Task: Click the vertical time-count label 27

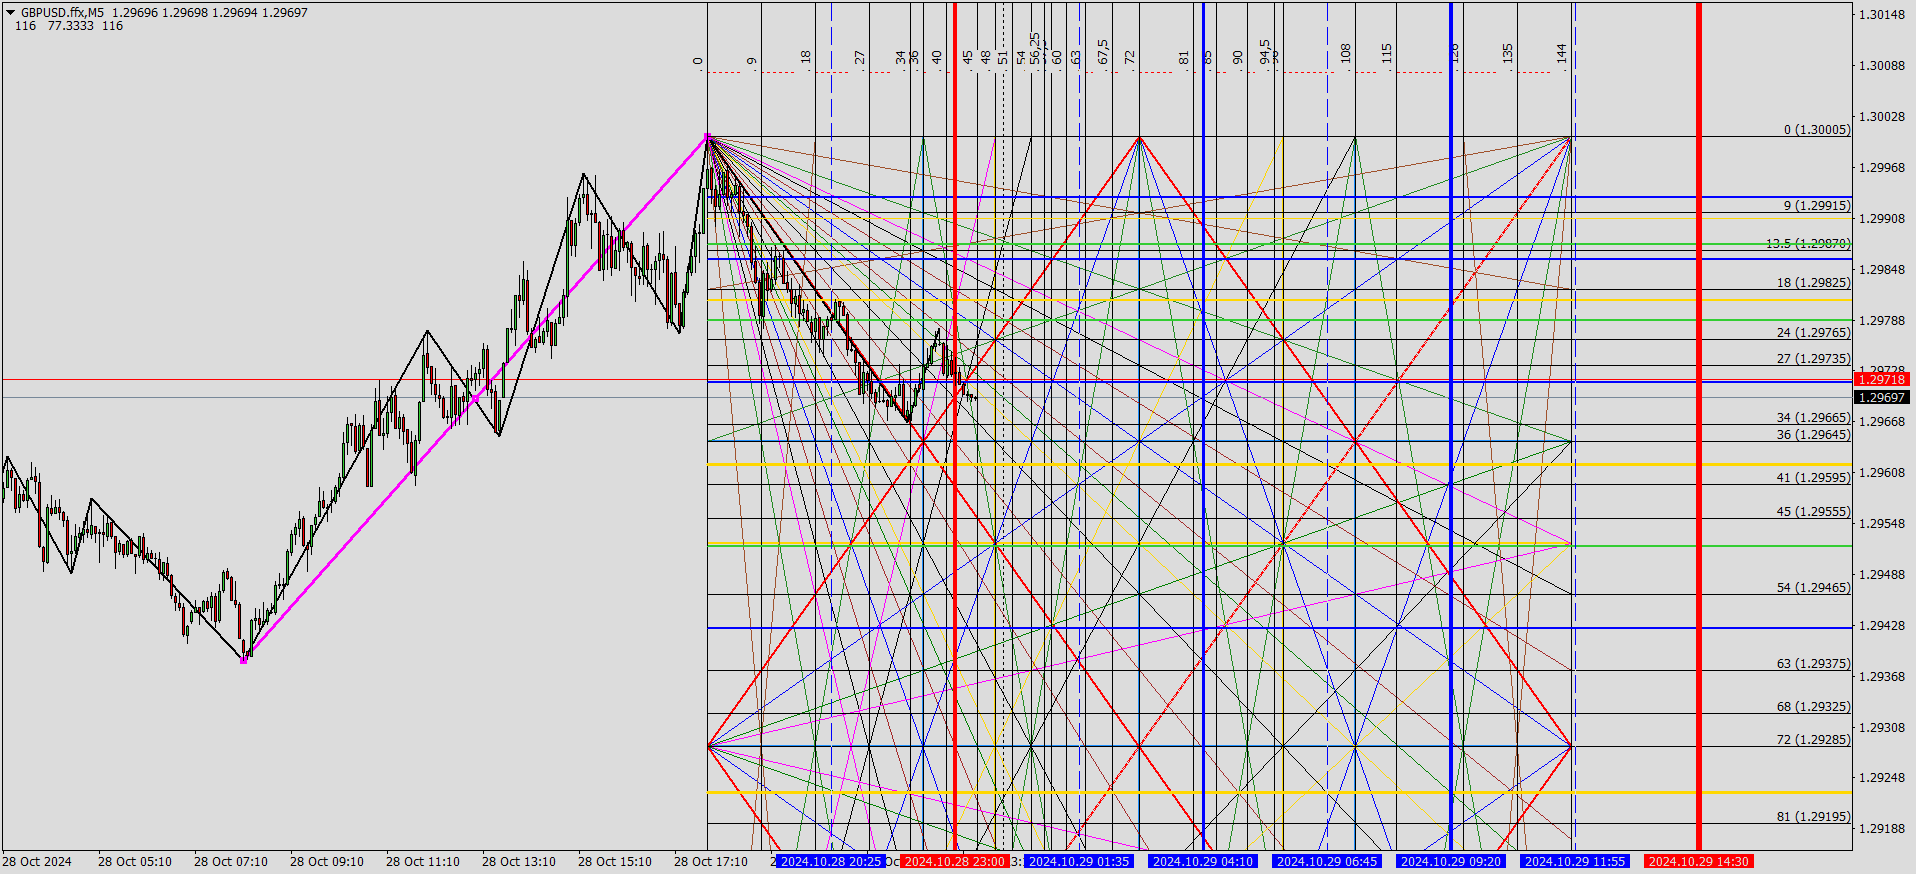Action: tap(860, 58)
